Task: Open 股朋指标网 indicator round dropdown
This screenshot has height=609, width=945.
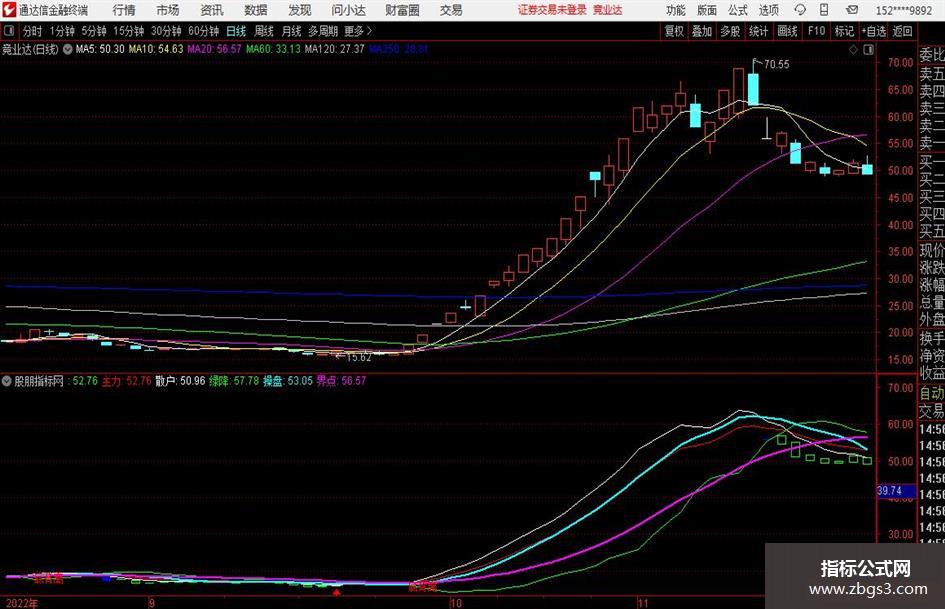Action: click(7, 381)
